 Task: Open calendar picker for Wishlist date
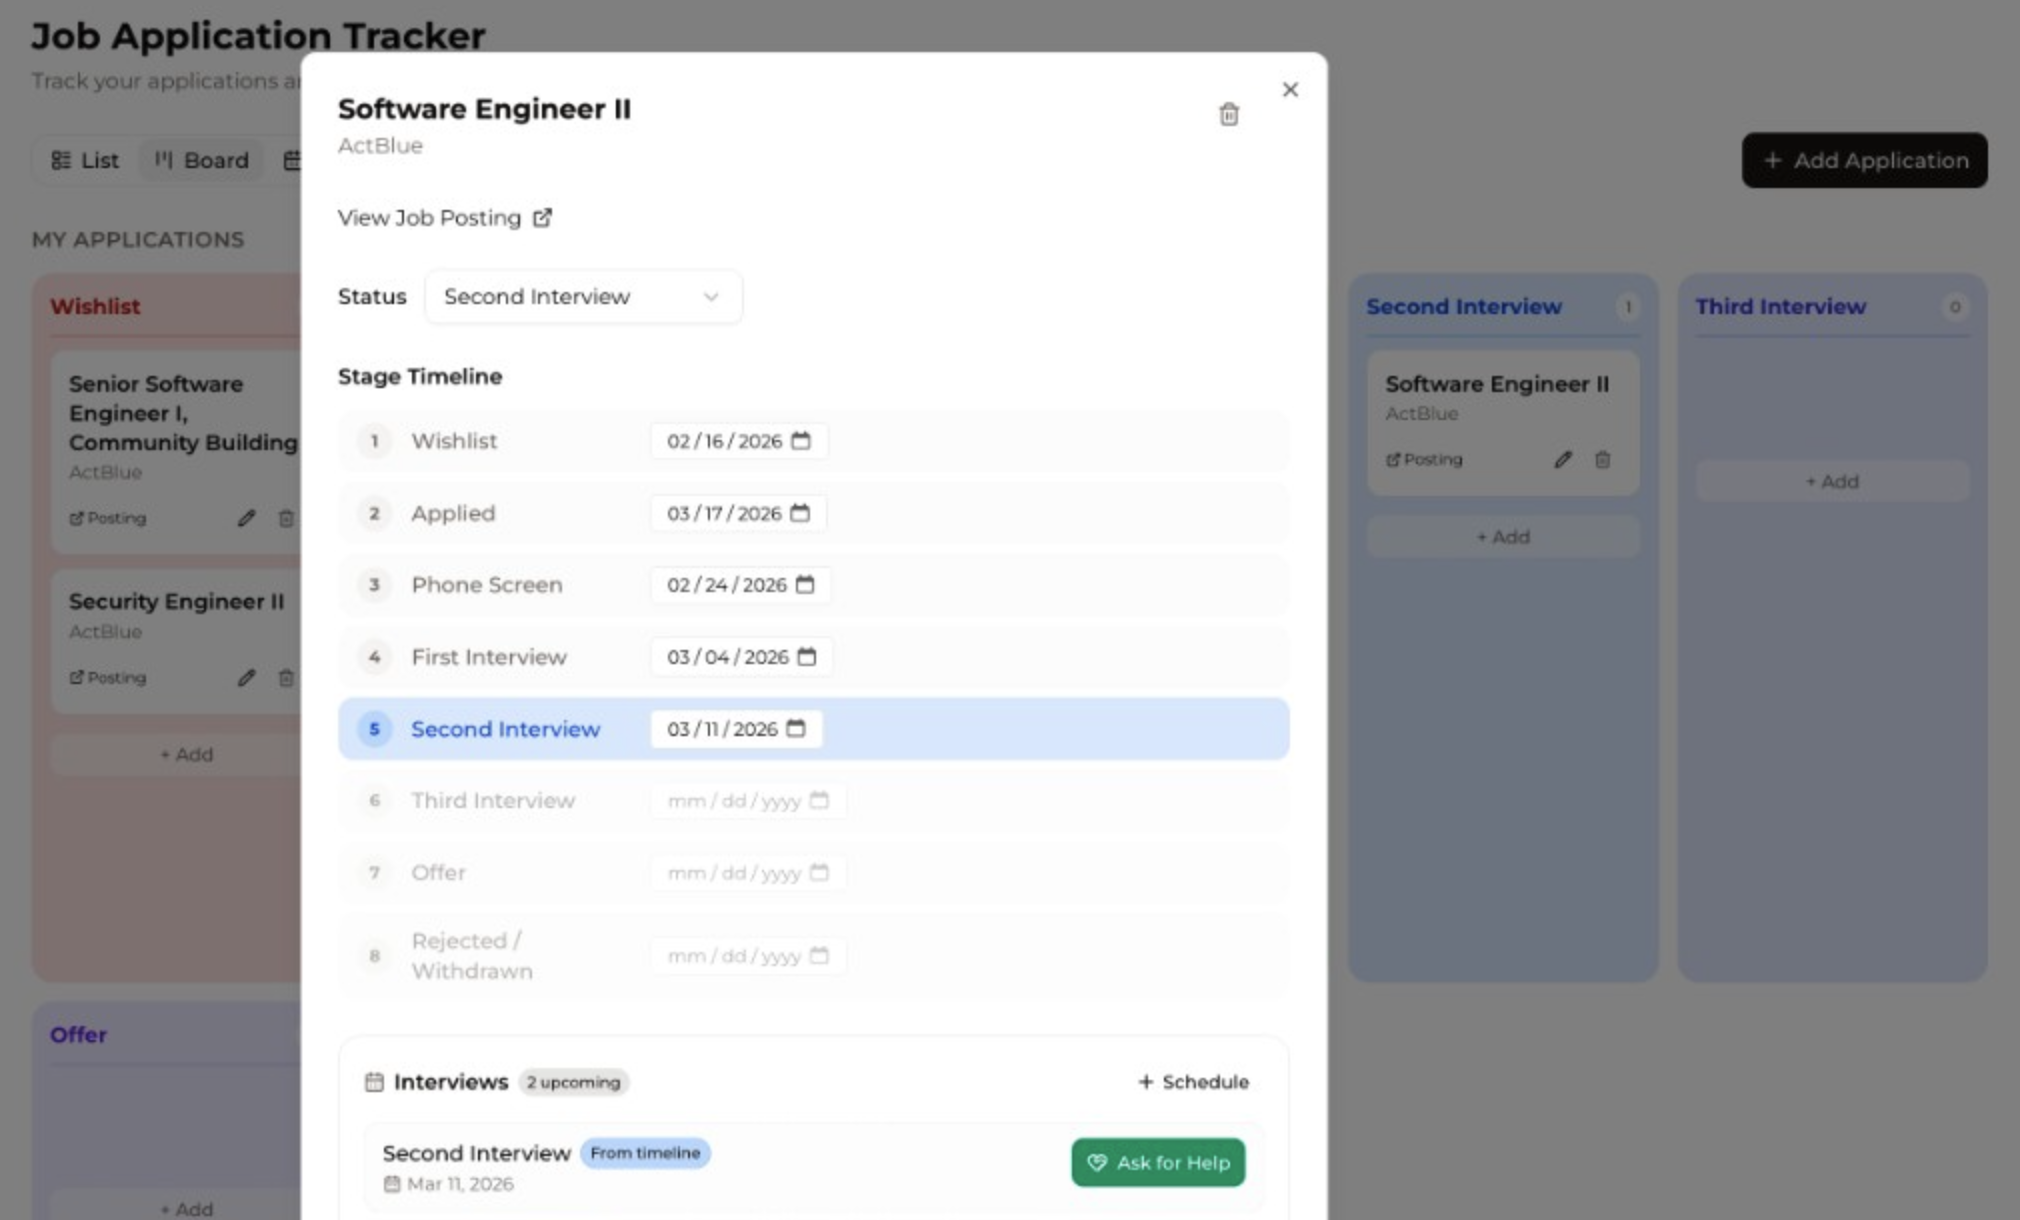[x=801, y=441]
